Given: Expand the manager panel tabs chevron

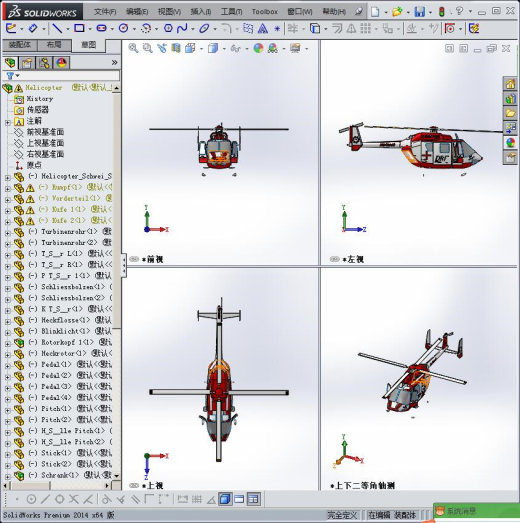Looking at the screenshot, I should pyautogui.click(x=114, y=62).
